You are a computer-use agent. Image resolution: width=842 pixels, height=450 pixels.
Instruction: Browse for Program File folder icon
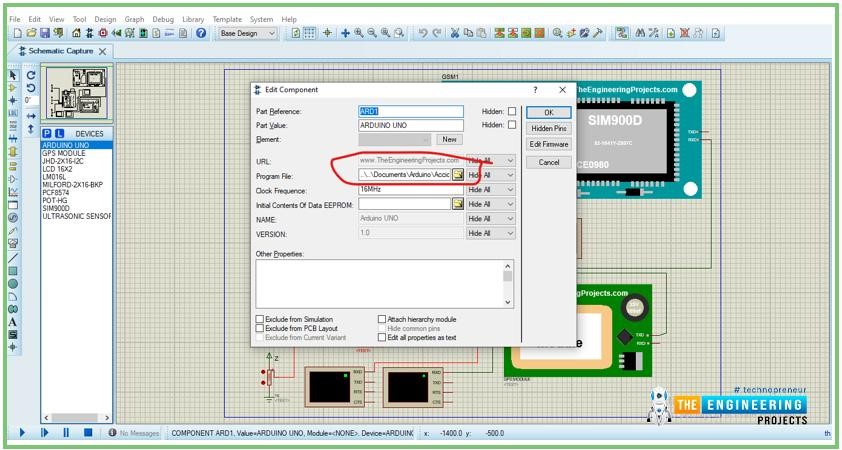458,175
